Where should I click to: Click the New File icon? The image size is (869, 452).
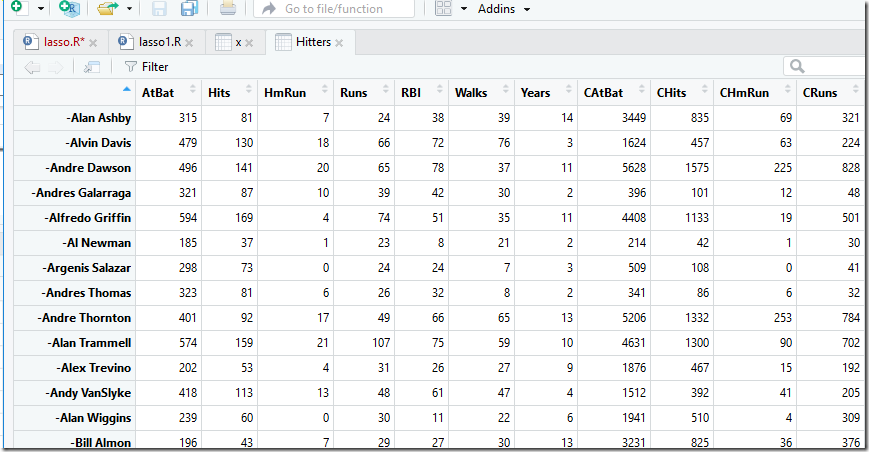pyautogui.click(x=18, y=7)
